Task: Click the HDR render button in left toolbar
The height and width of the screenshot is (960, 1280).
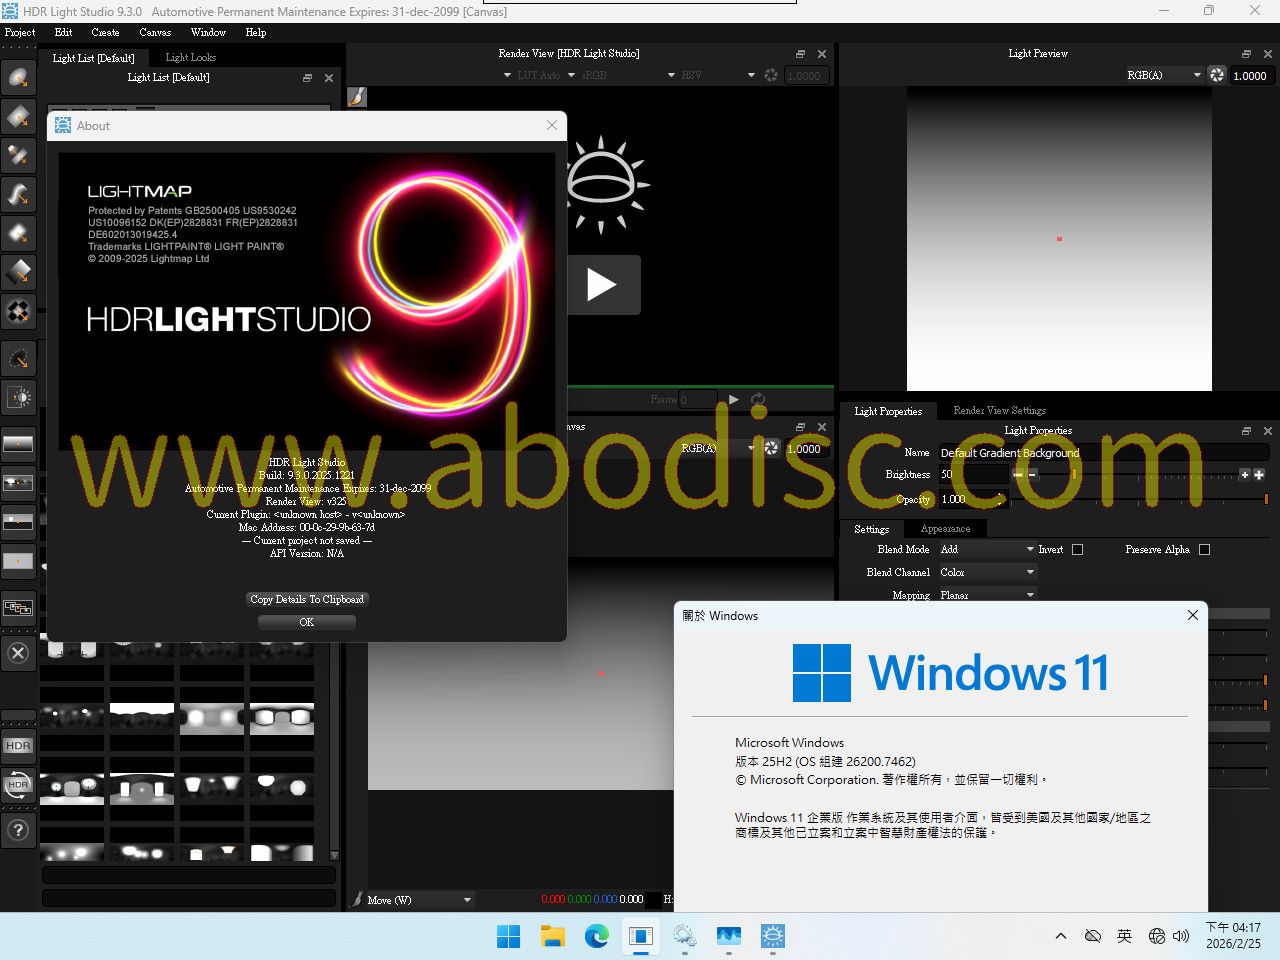Action: (18, 746)
